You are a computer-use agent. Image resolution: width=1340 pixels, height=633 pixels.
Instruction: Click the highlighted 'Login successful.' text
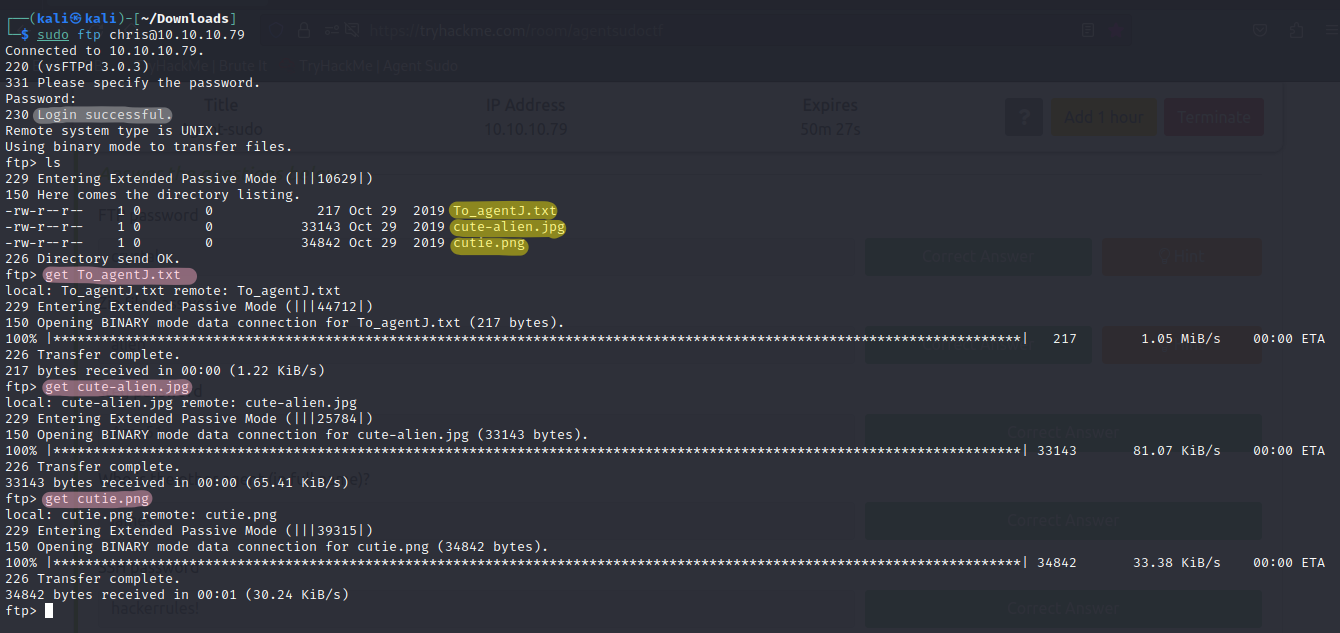tap(101, 115)
